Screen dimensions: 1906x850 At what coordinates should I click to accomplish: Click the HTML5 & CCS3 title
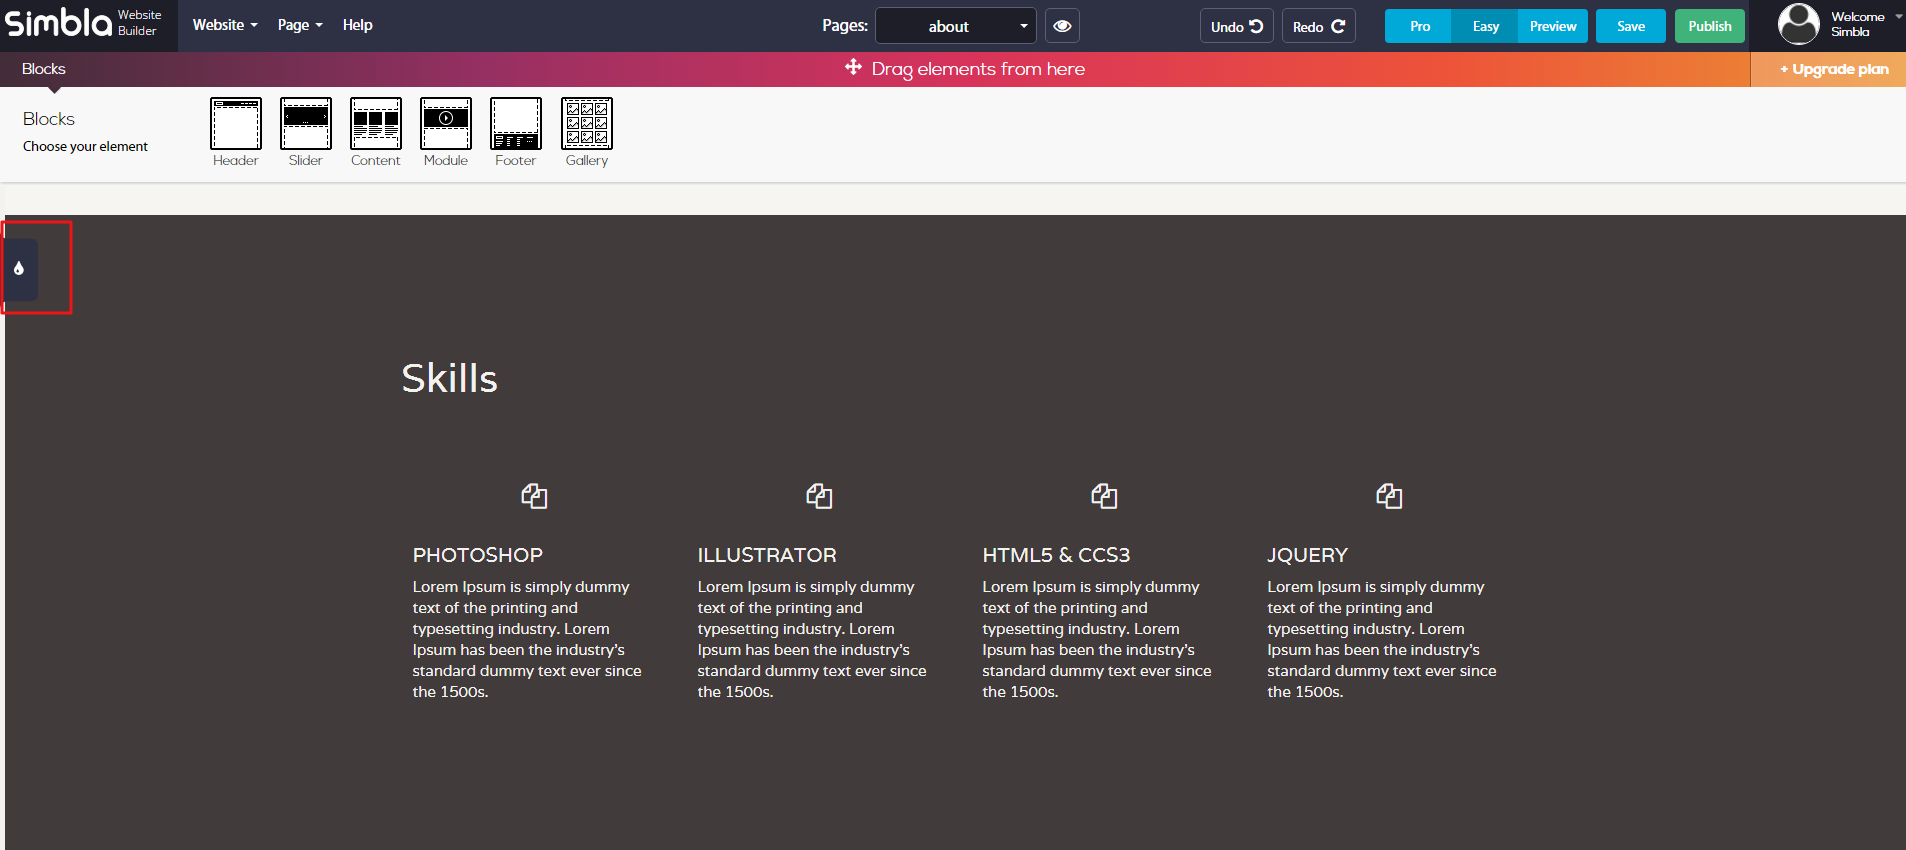[1056, 555]
